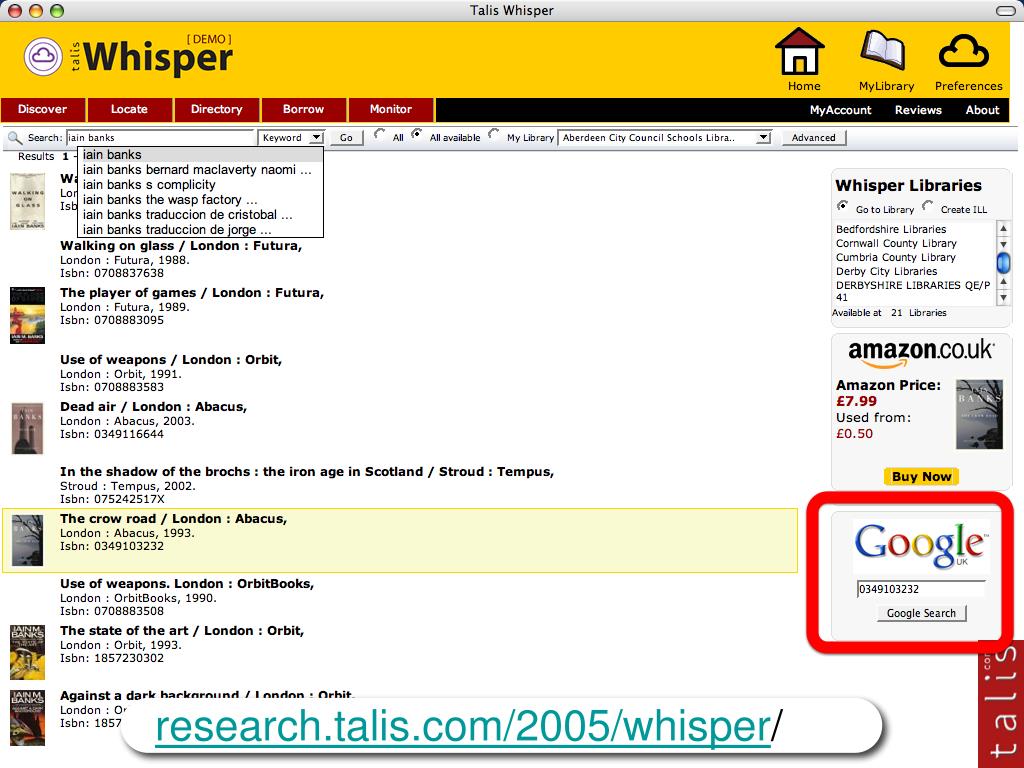Pick suggestion 'iain banks the wasp factory'

click(200, 200)
